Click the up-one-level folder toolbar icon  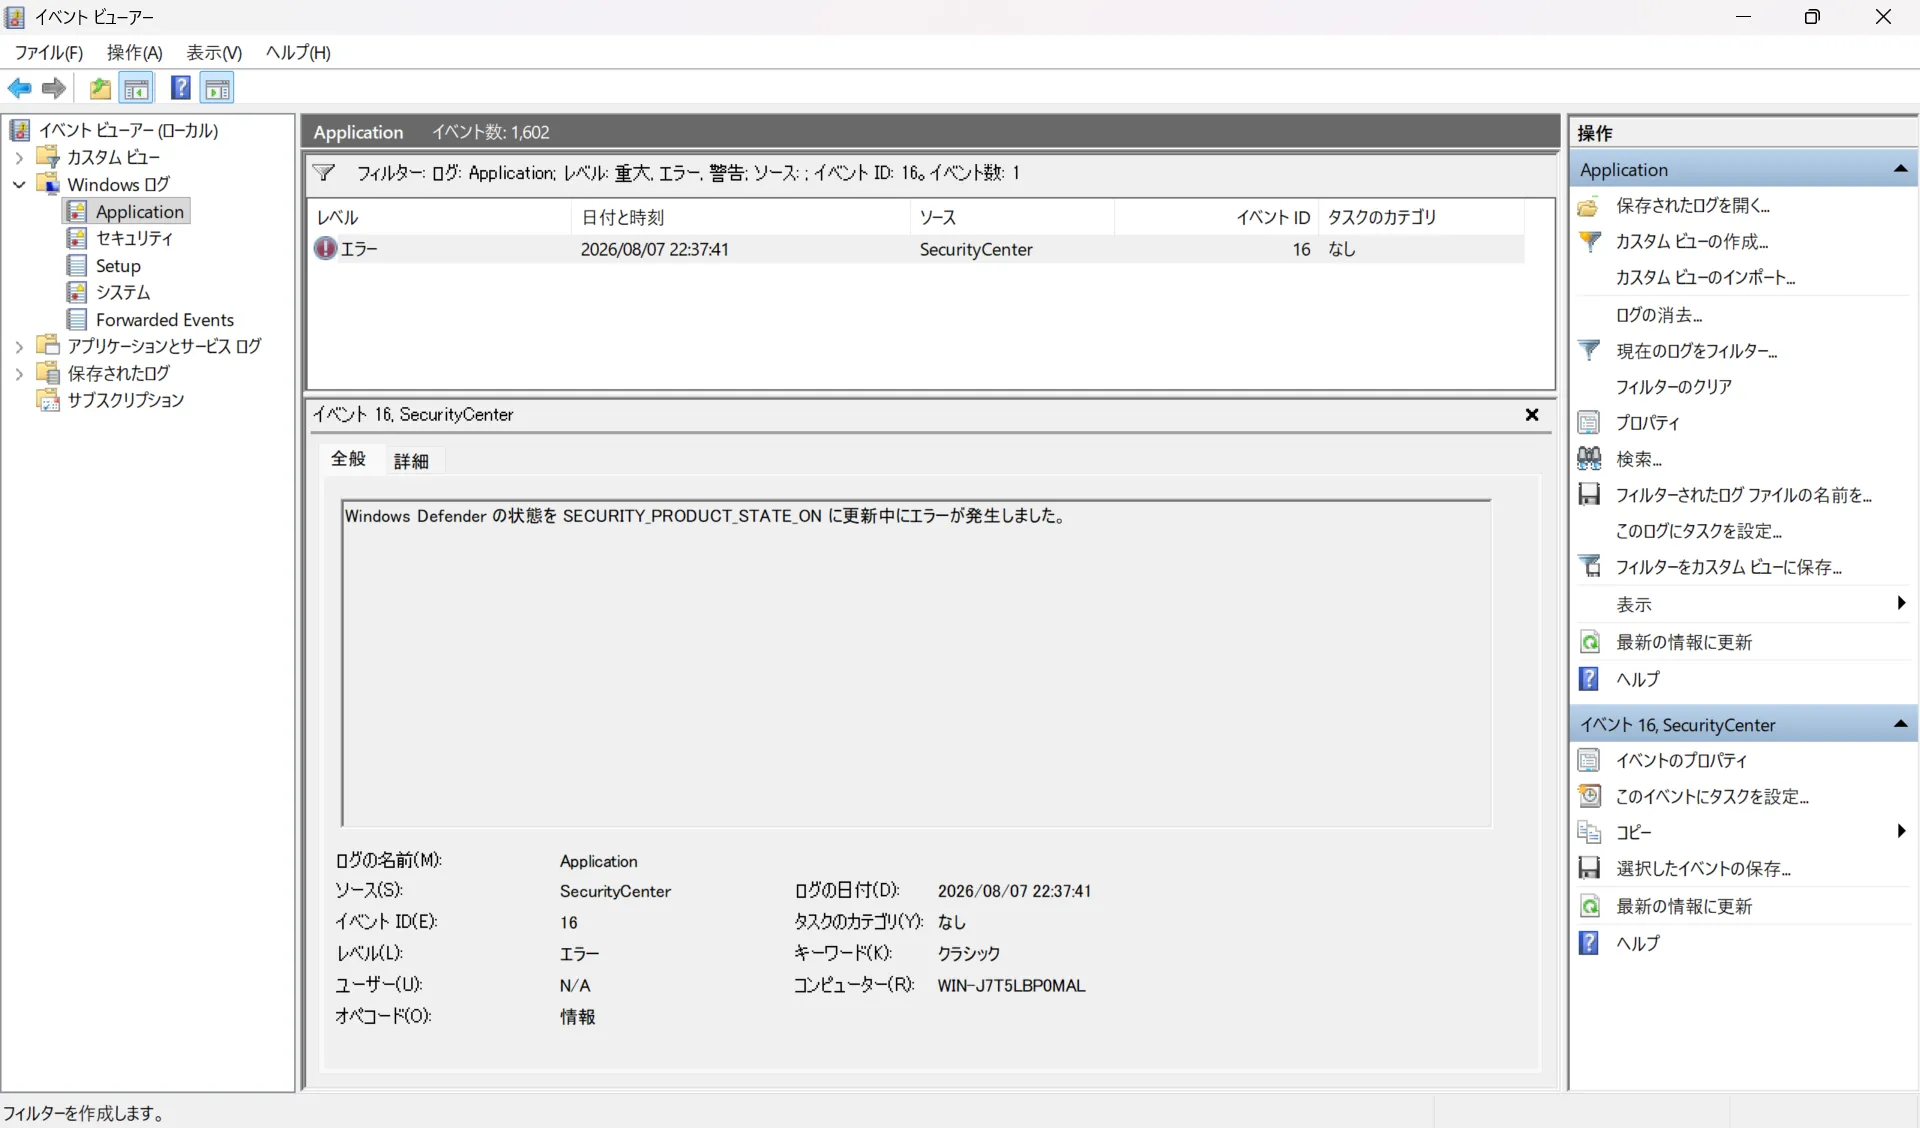point(100,88)
